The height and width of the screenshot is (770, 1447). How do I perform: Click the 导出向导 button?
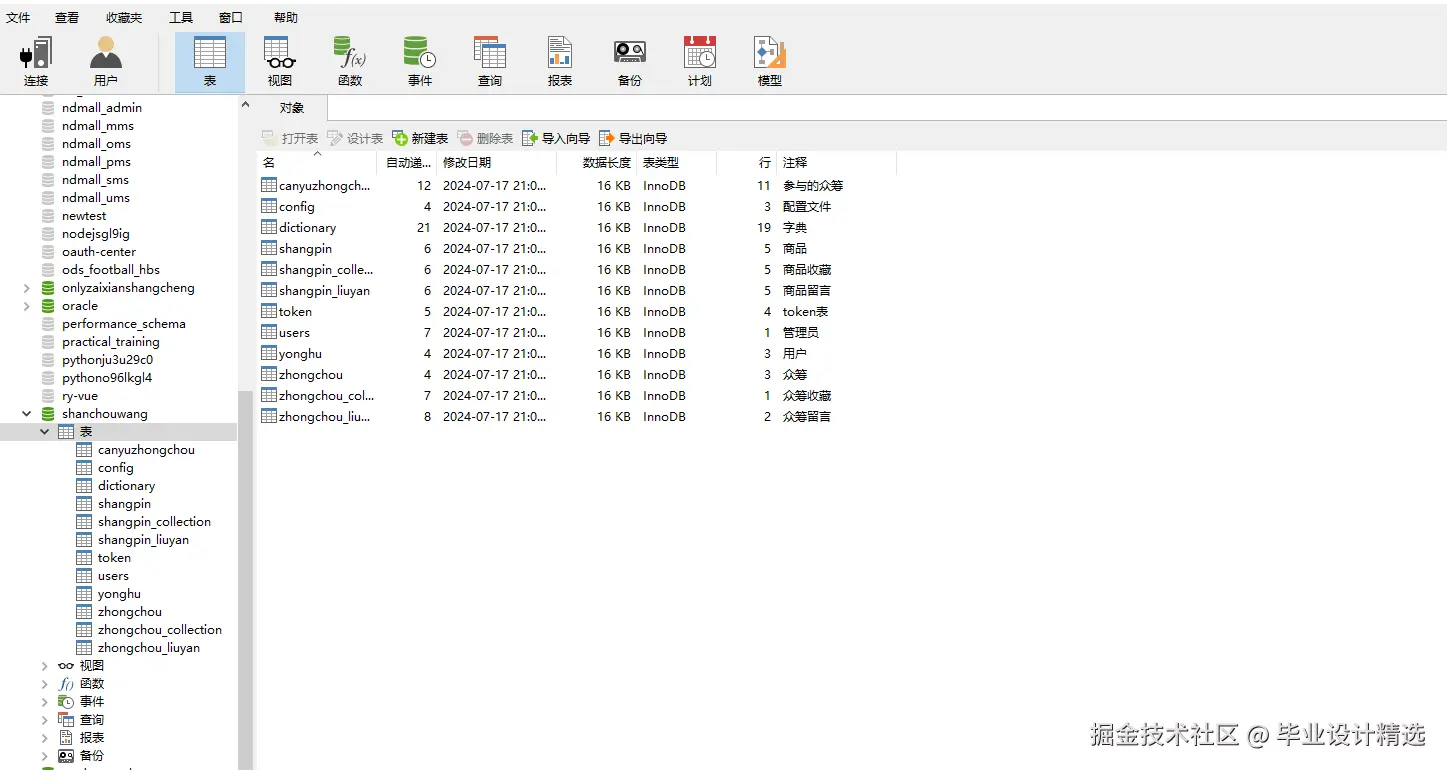point(633,138)
